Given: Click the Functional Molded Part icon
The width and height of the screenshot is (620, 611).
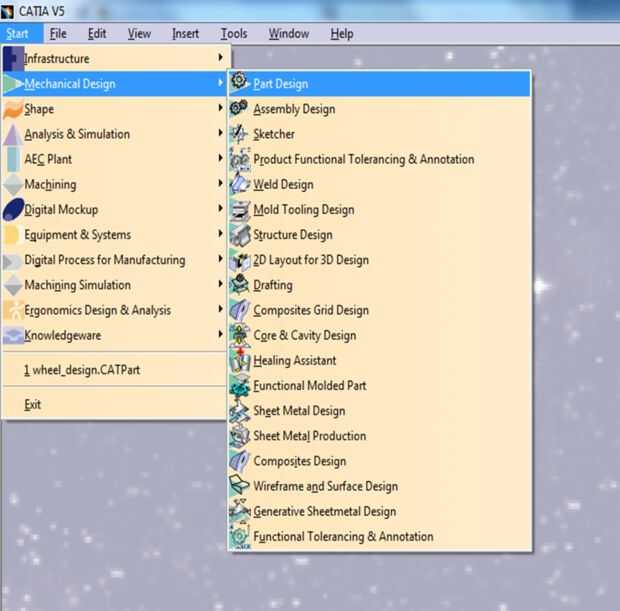Looking at the screenshot, I should (239, 386).
